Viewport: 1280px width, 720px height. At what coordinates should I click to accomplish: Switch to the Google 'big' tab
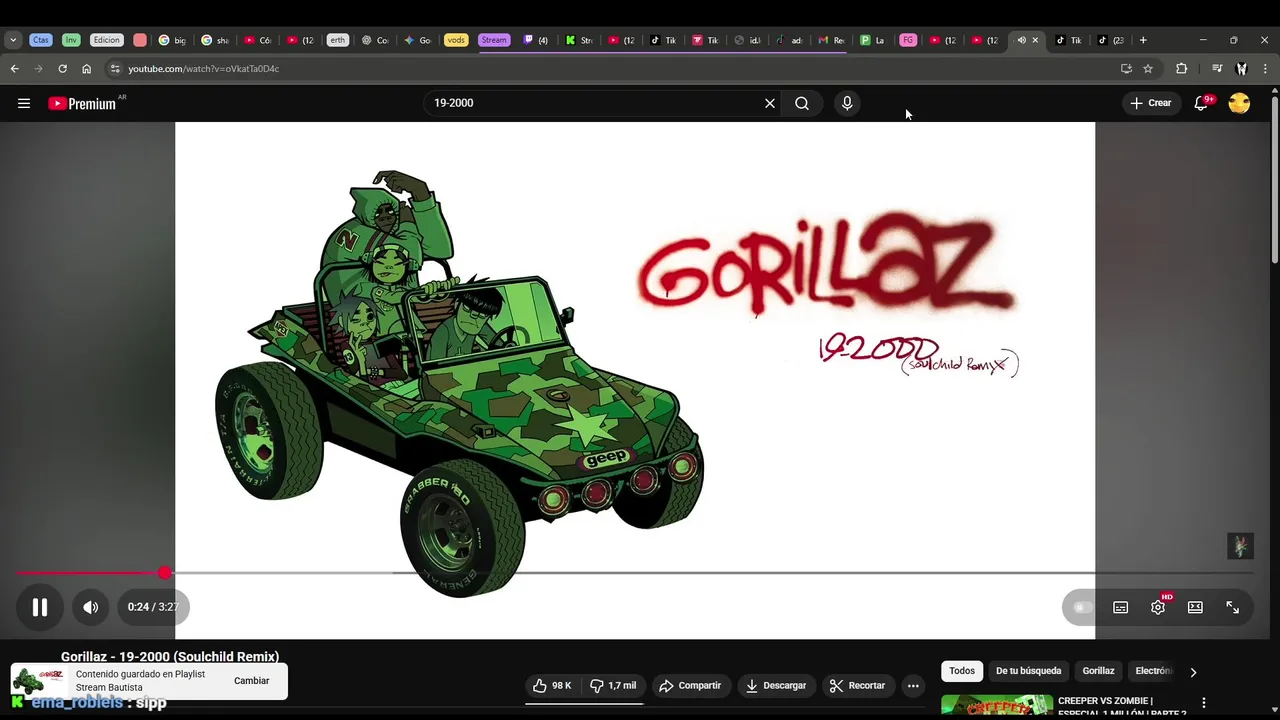point(172,40)
